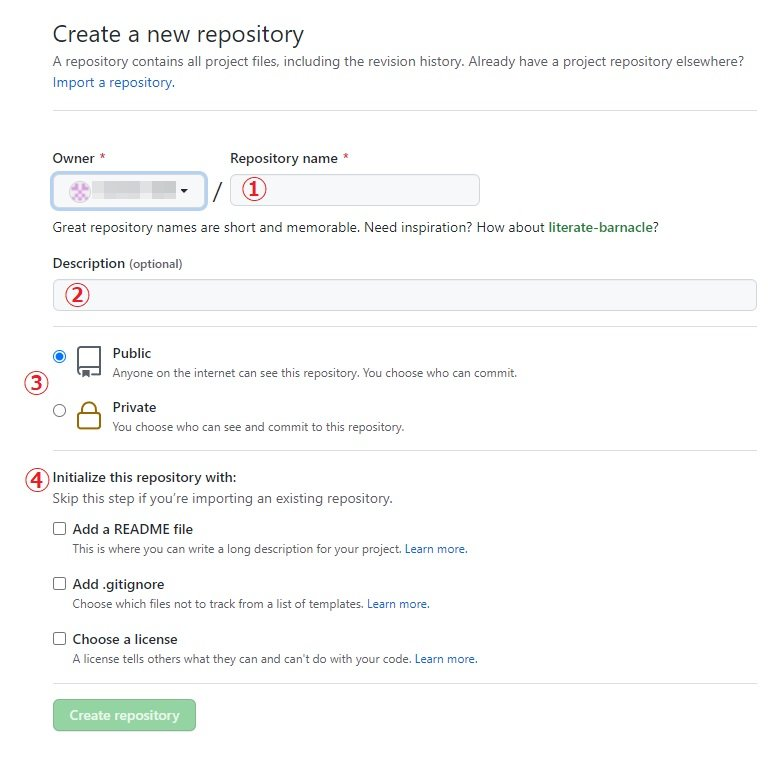Select the Private radio button
Screen dimensions: 781x761
click(60, 410)
